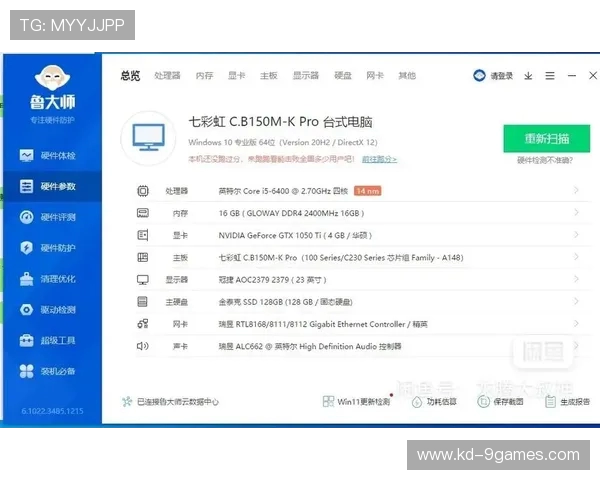Click AOC2379 23 英寸 monitor text
Screen dimensions: 600x480
pyautogui.click(x=272, y=280)
